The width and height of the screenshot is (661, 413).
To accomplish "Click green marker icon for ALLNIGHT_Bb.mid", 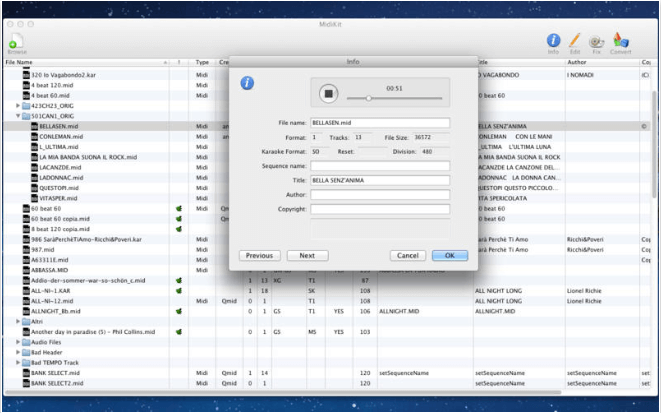I will 179,311.
